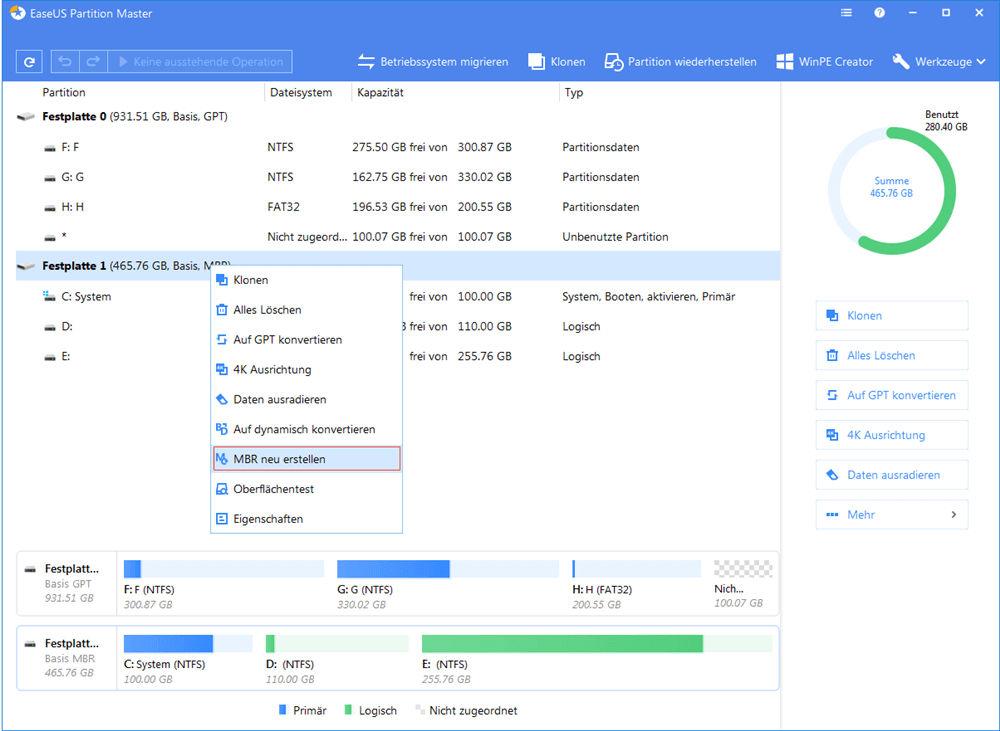Expand the Mehr option in right panel
This screenshot has height=731, width=1000.
click(892, 515)
